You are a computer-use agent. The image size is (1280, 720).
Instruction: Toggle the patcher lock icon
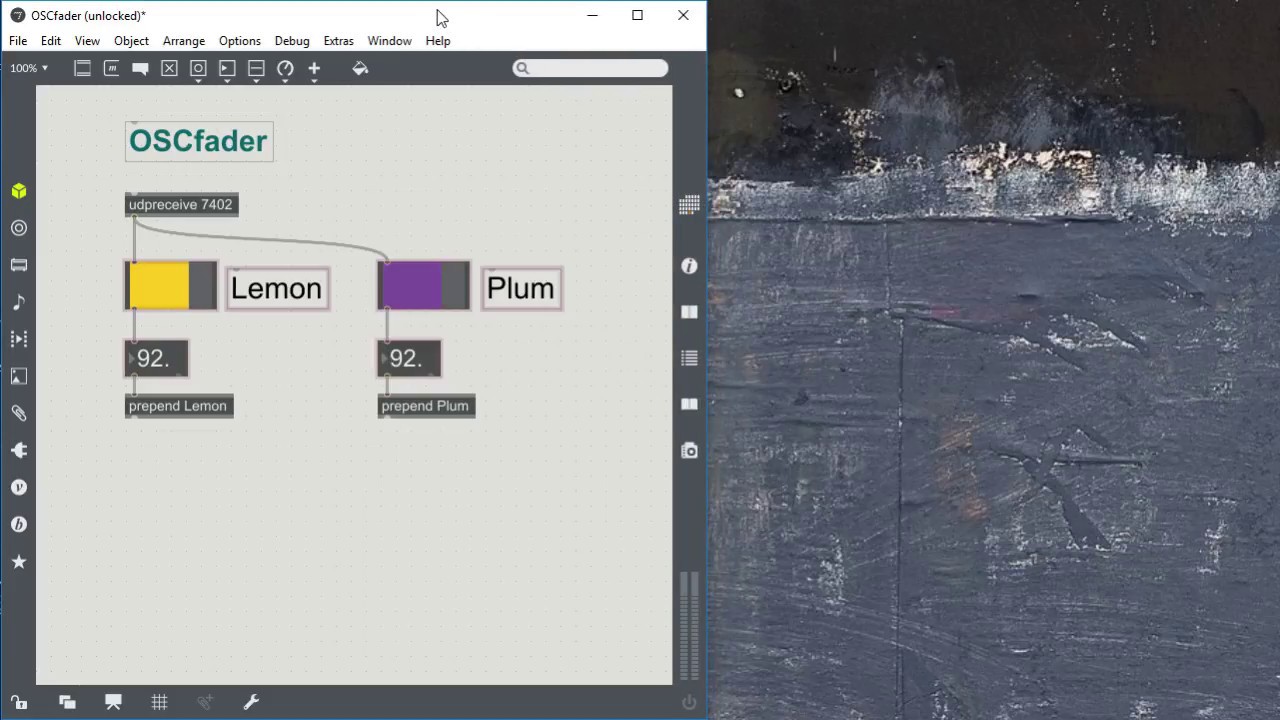click(x=19, y=702)
